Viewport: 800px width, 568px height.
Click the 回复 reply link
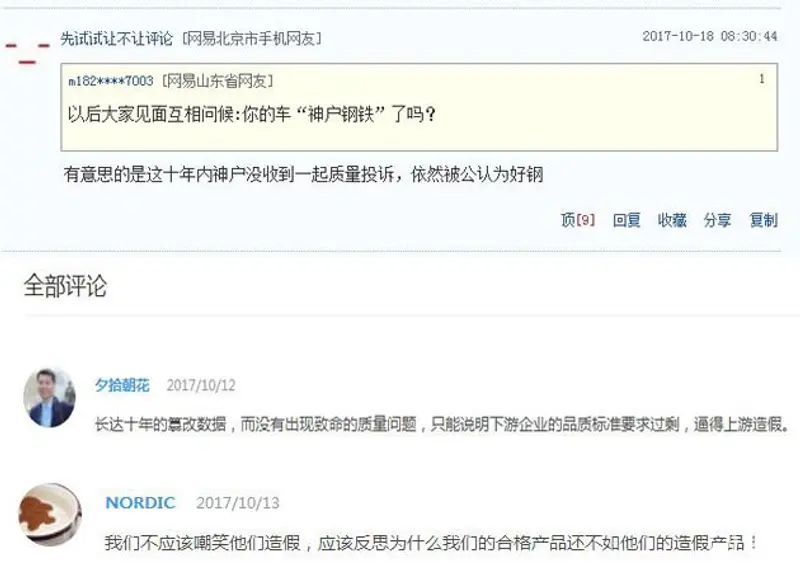tap(627, 220)
